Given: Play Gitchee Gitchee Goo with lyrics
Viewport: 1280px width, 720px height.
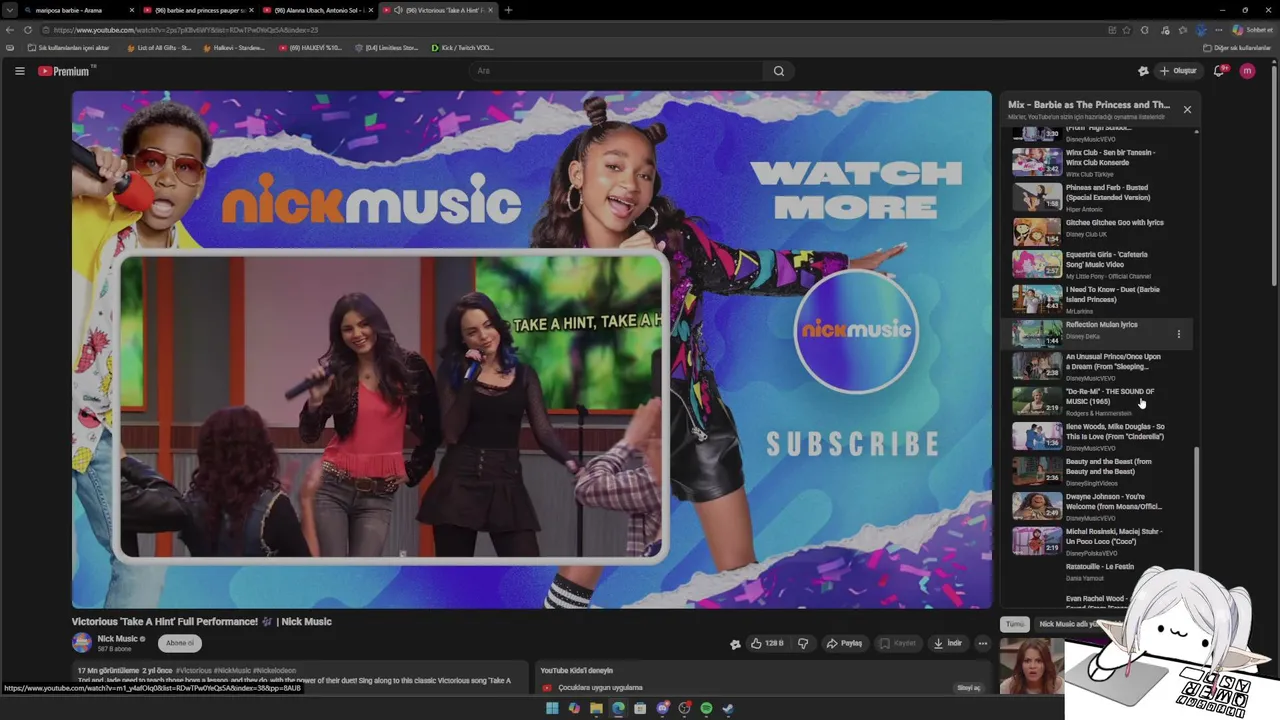Looking at the screenshot, I should (x=1095, y=232).
